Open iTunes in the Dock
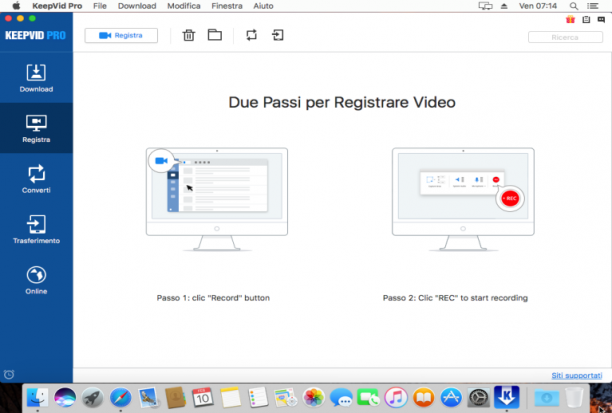 pos(396,398)
